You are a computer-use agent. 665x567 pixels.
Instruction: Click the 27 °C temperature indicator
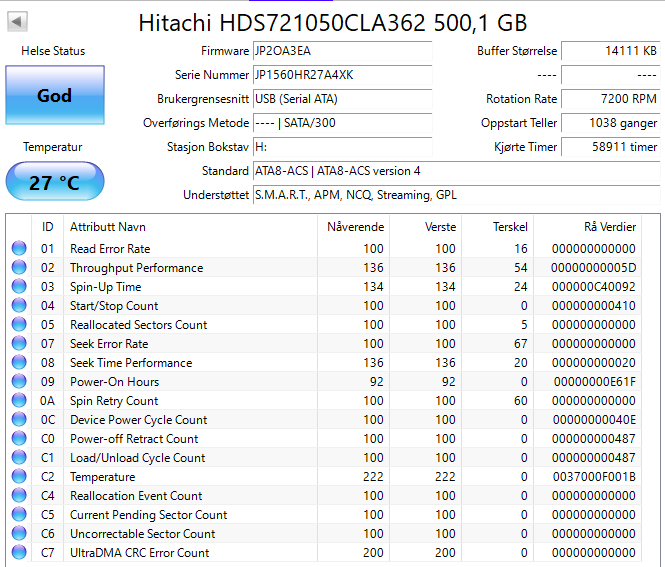click(x=55, y=182)
